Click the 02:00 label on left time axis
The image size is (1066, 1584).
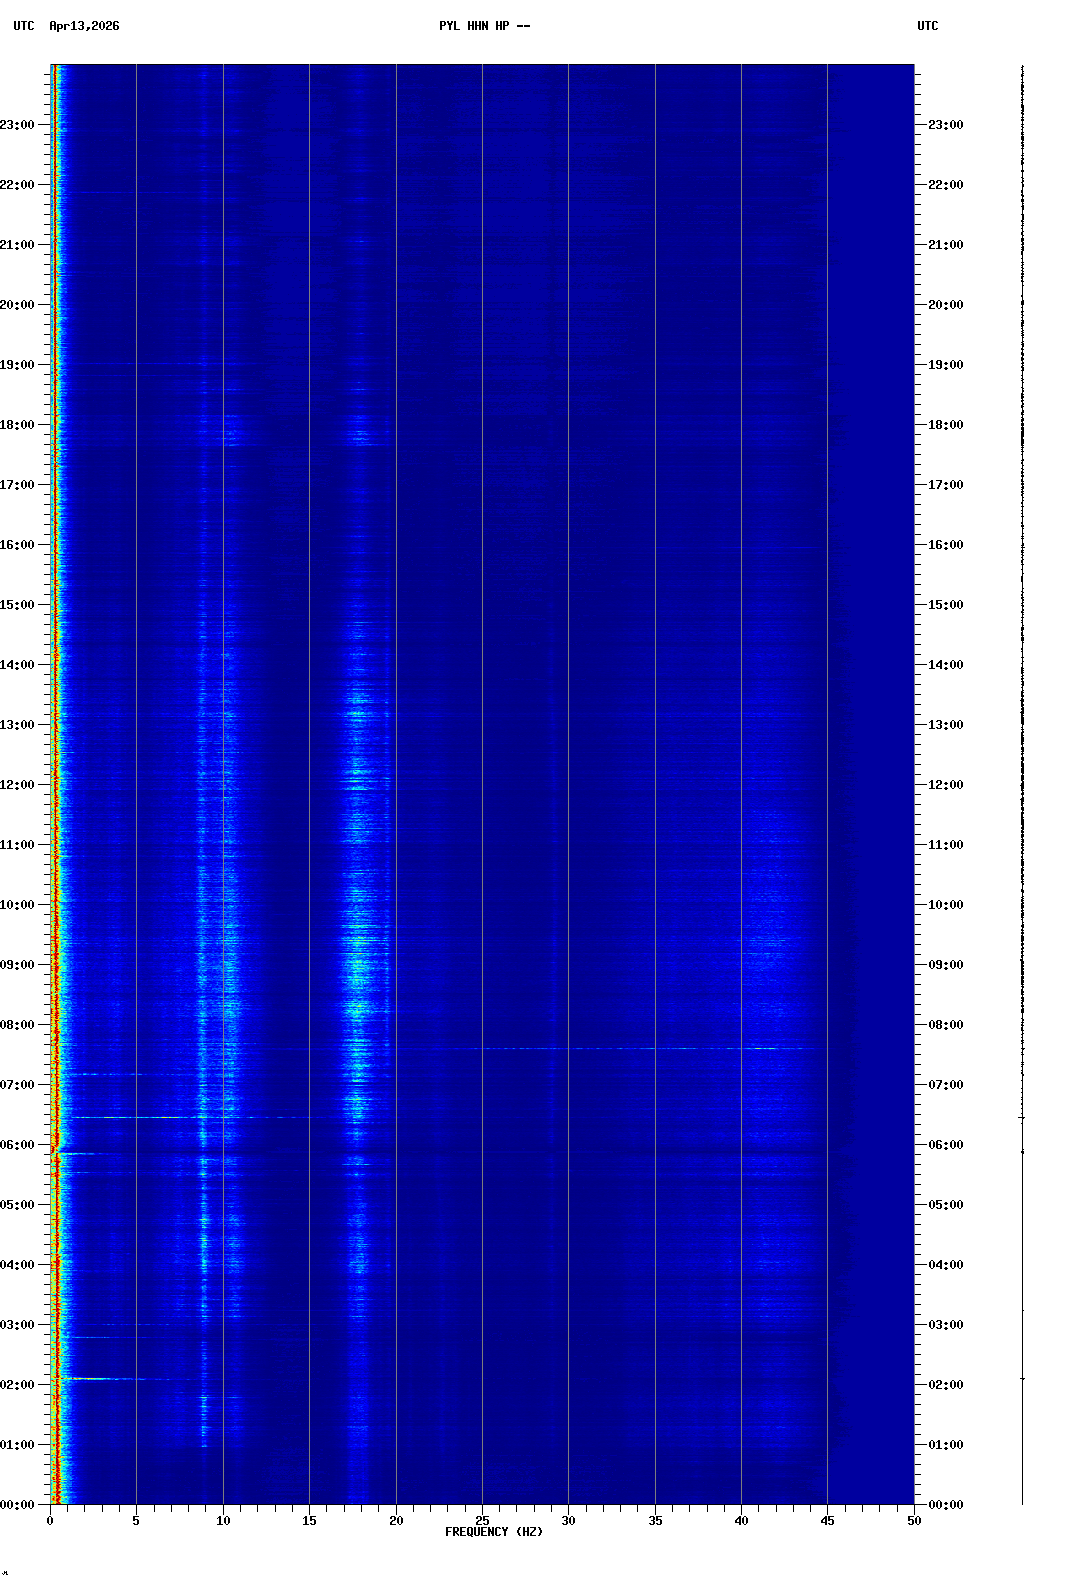pyautogui.click(x=18, y=1385)
